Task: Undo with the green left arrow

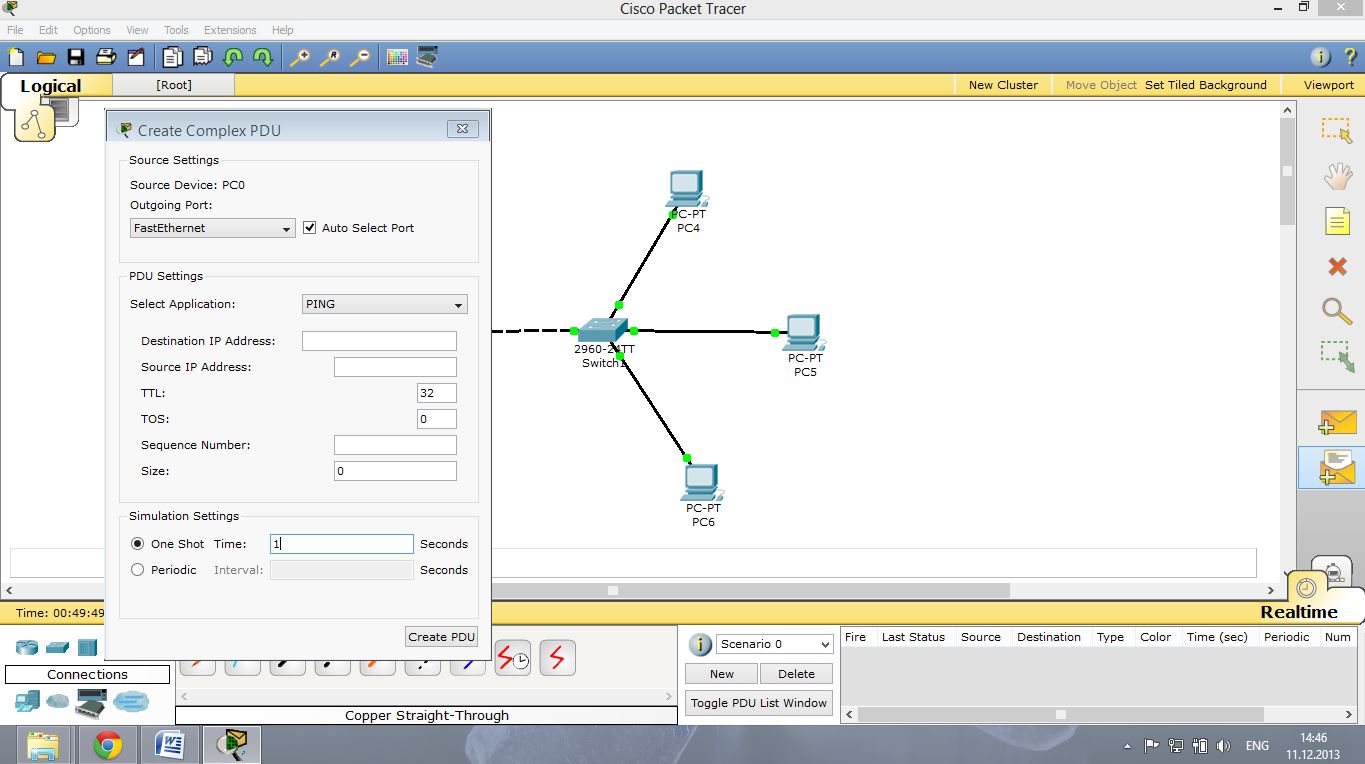Action: pyautogui.click(x=233, y=57)
